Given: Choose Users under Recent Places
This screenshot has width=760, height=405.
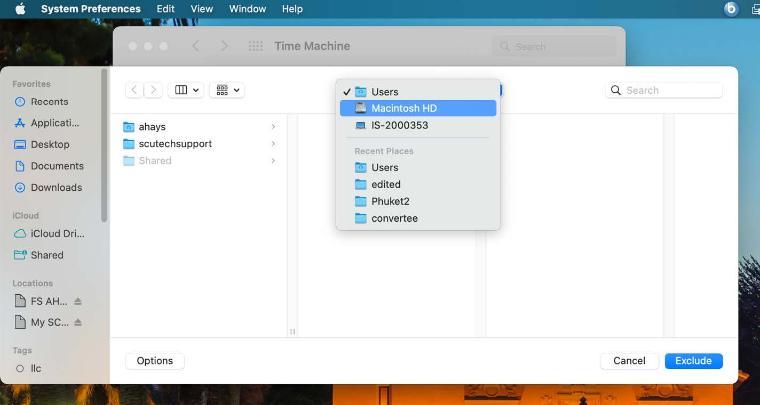Looking at the screenshot, I should click(418, 168).
